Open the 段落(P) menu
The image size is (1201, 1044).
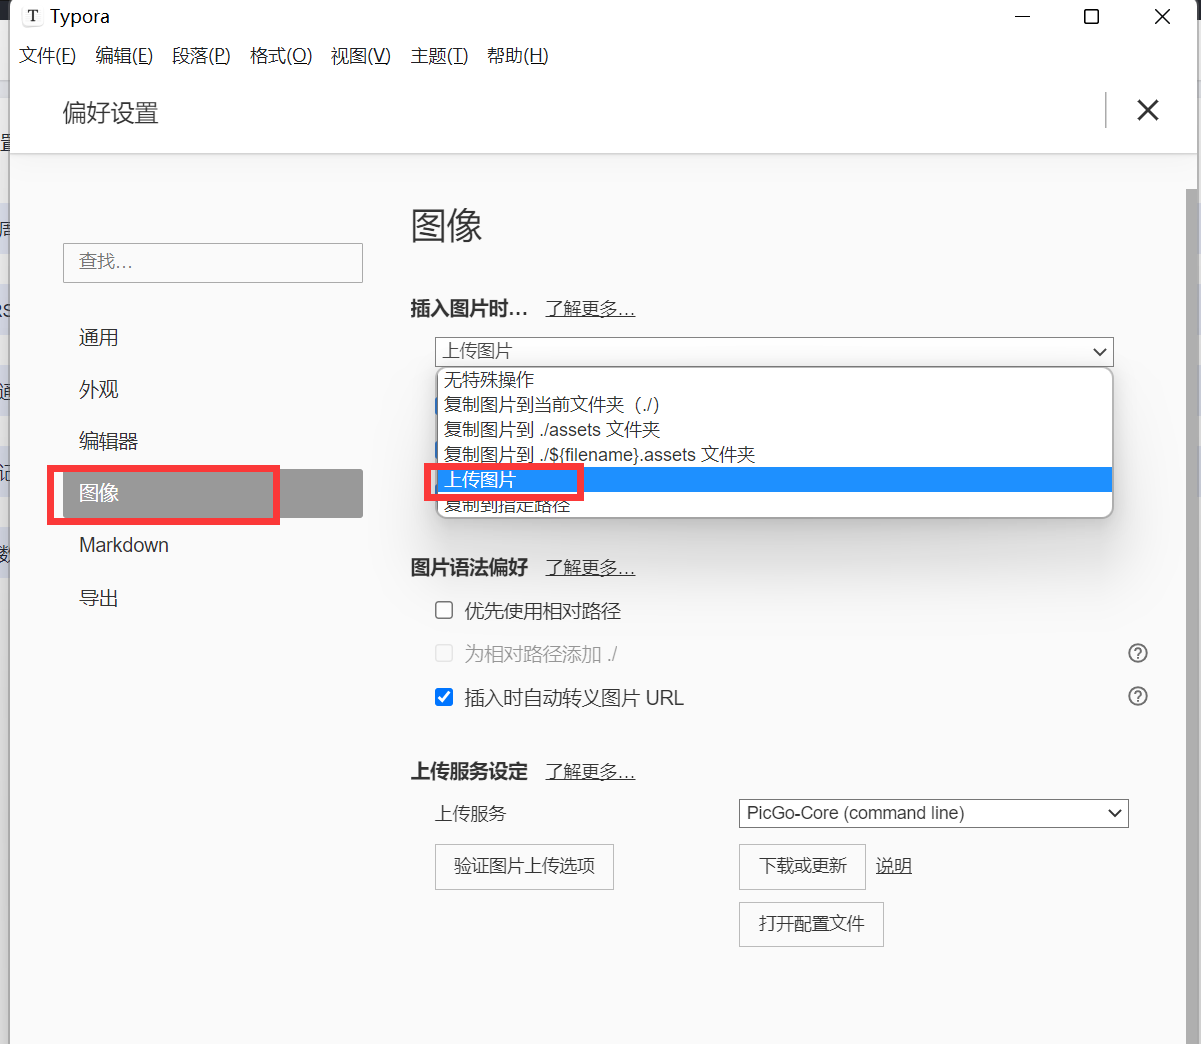201,56
